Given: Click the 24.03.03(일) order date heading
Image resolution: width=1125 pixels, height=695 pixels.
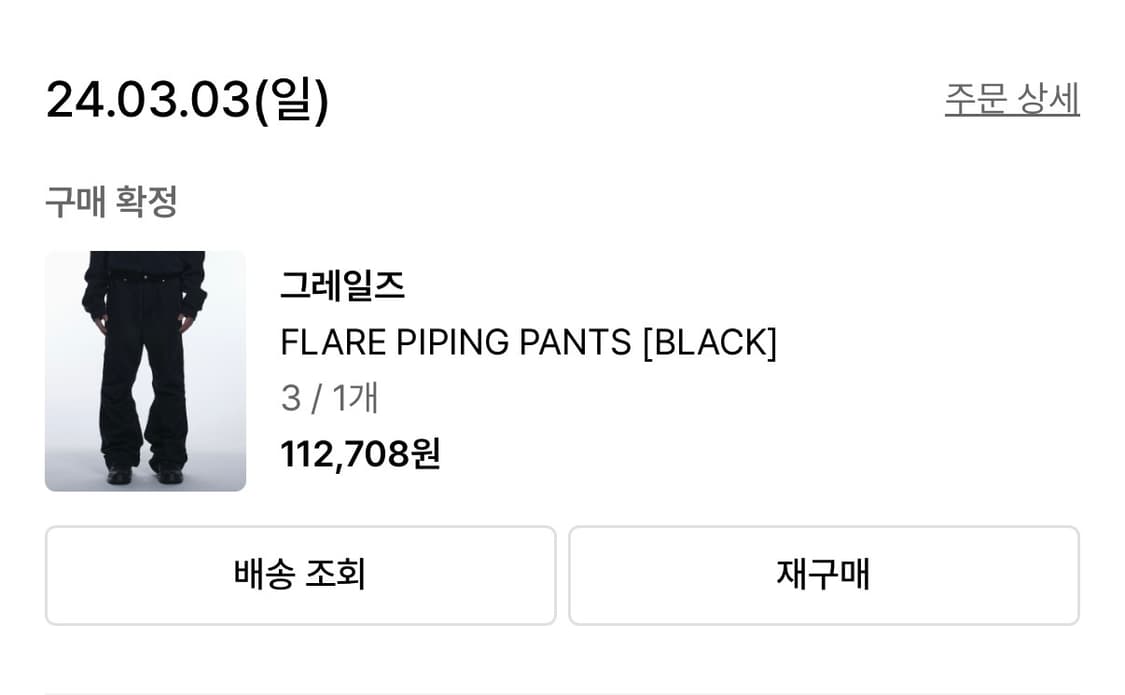Looking at the screenshot, I should 187,99.
